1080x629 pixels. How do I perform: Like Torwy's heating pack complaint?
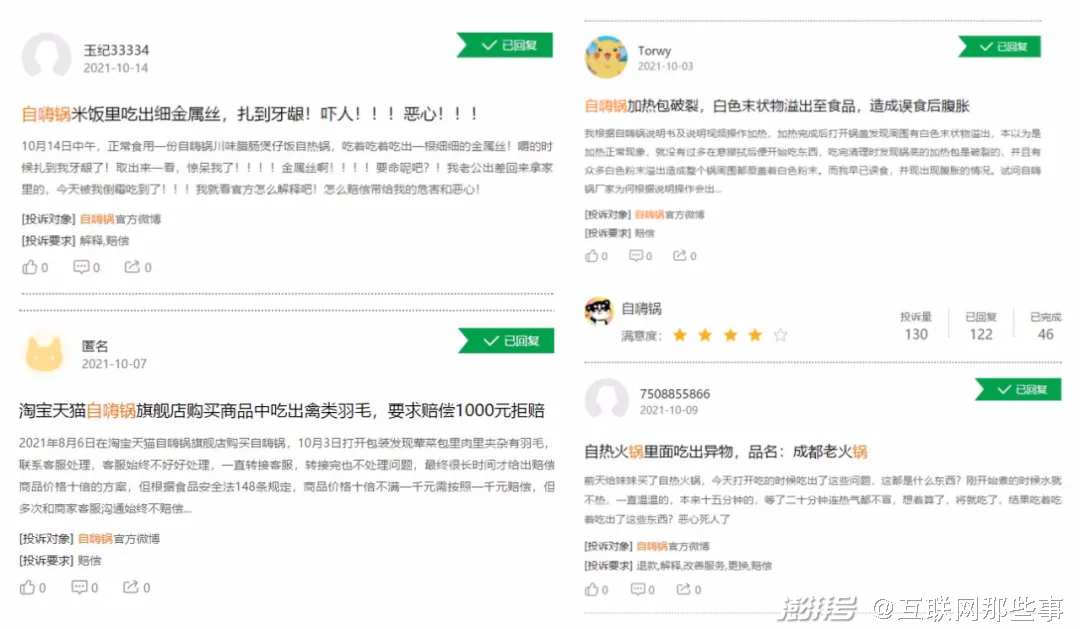tap(592, 256)
